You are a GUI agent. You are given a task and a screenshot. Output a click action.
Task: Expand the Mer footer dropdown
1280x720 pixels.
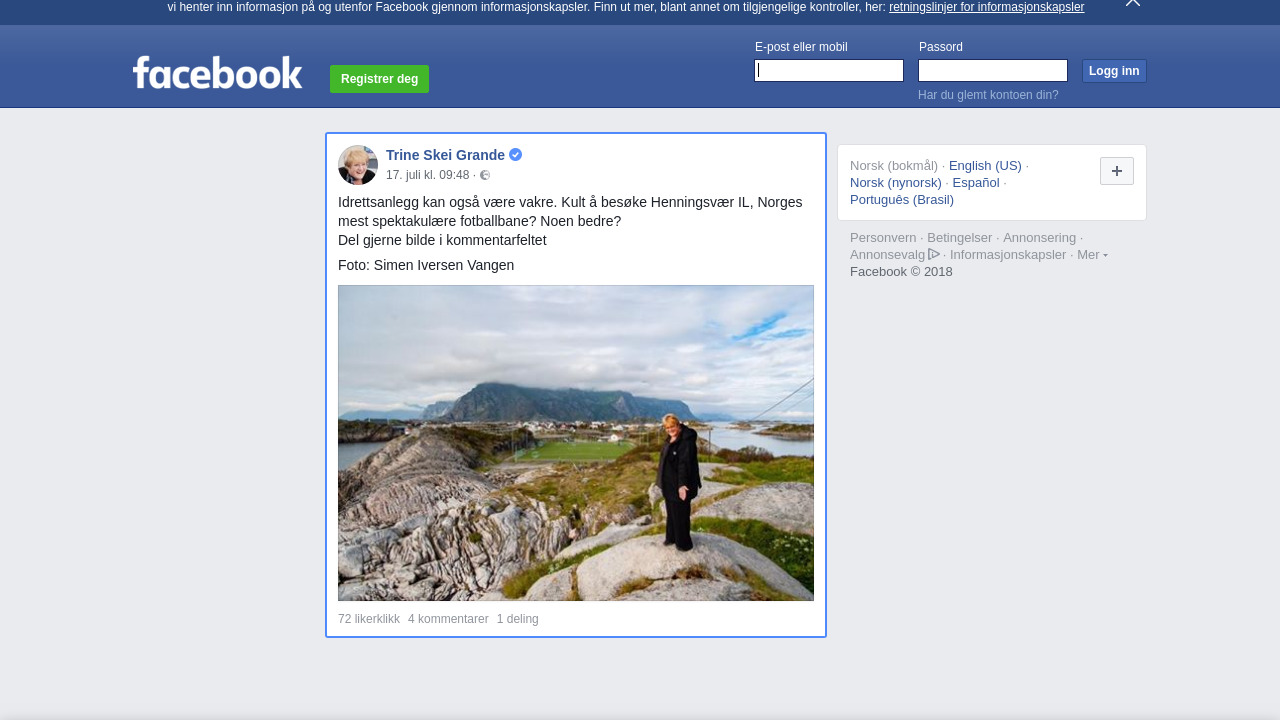pyautogui.click(x=1092, y=255)
